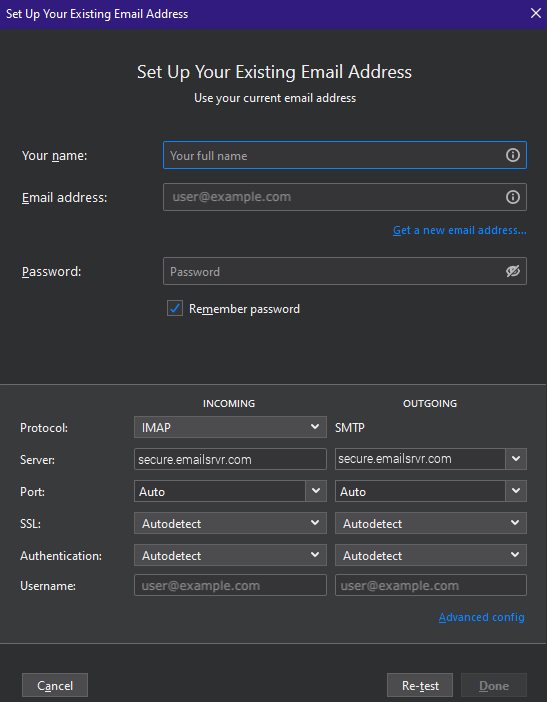Image resolution: width=547 pixels, height=702 pixels.
Task: Open the incoming Authentication dropdown
Action: [230, 556]
